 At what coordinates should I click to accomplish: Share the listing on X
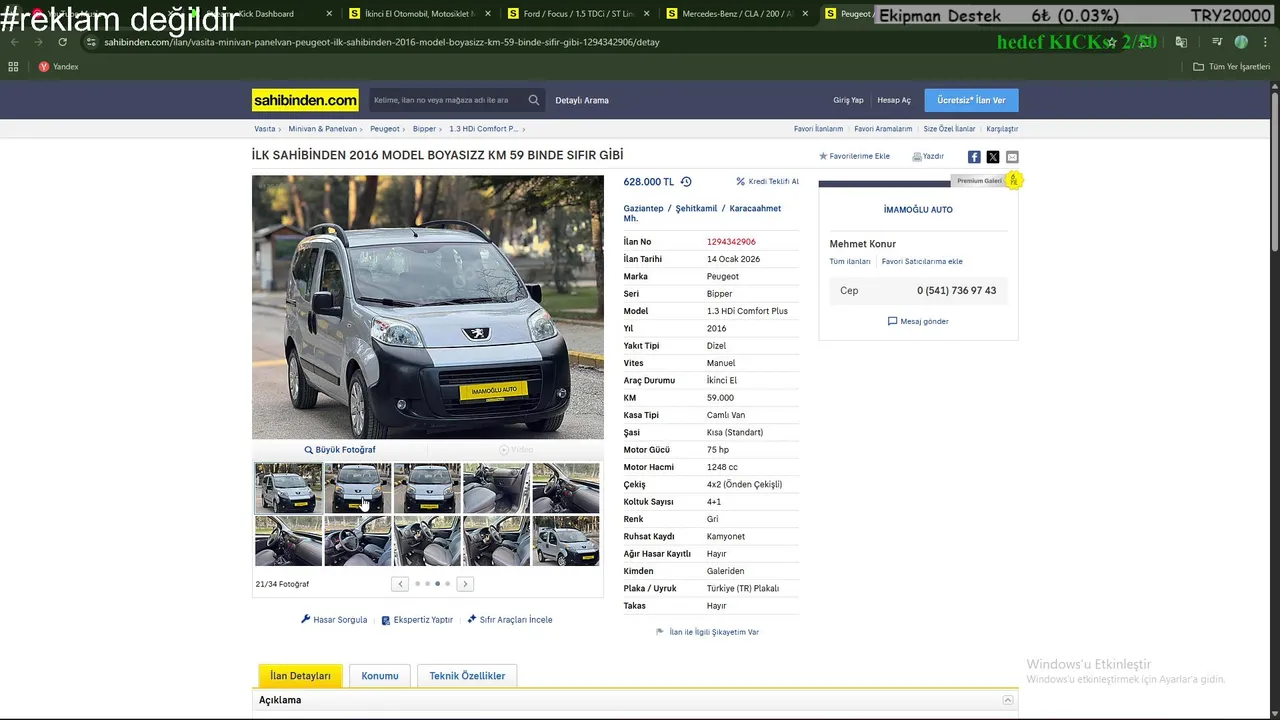pyautogui.click(x=993, y=157)
